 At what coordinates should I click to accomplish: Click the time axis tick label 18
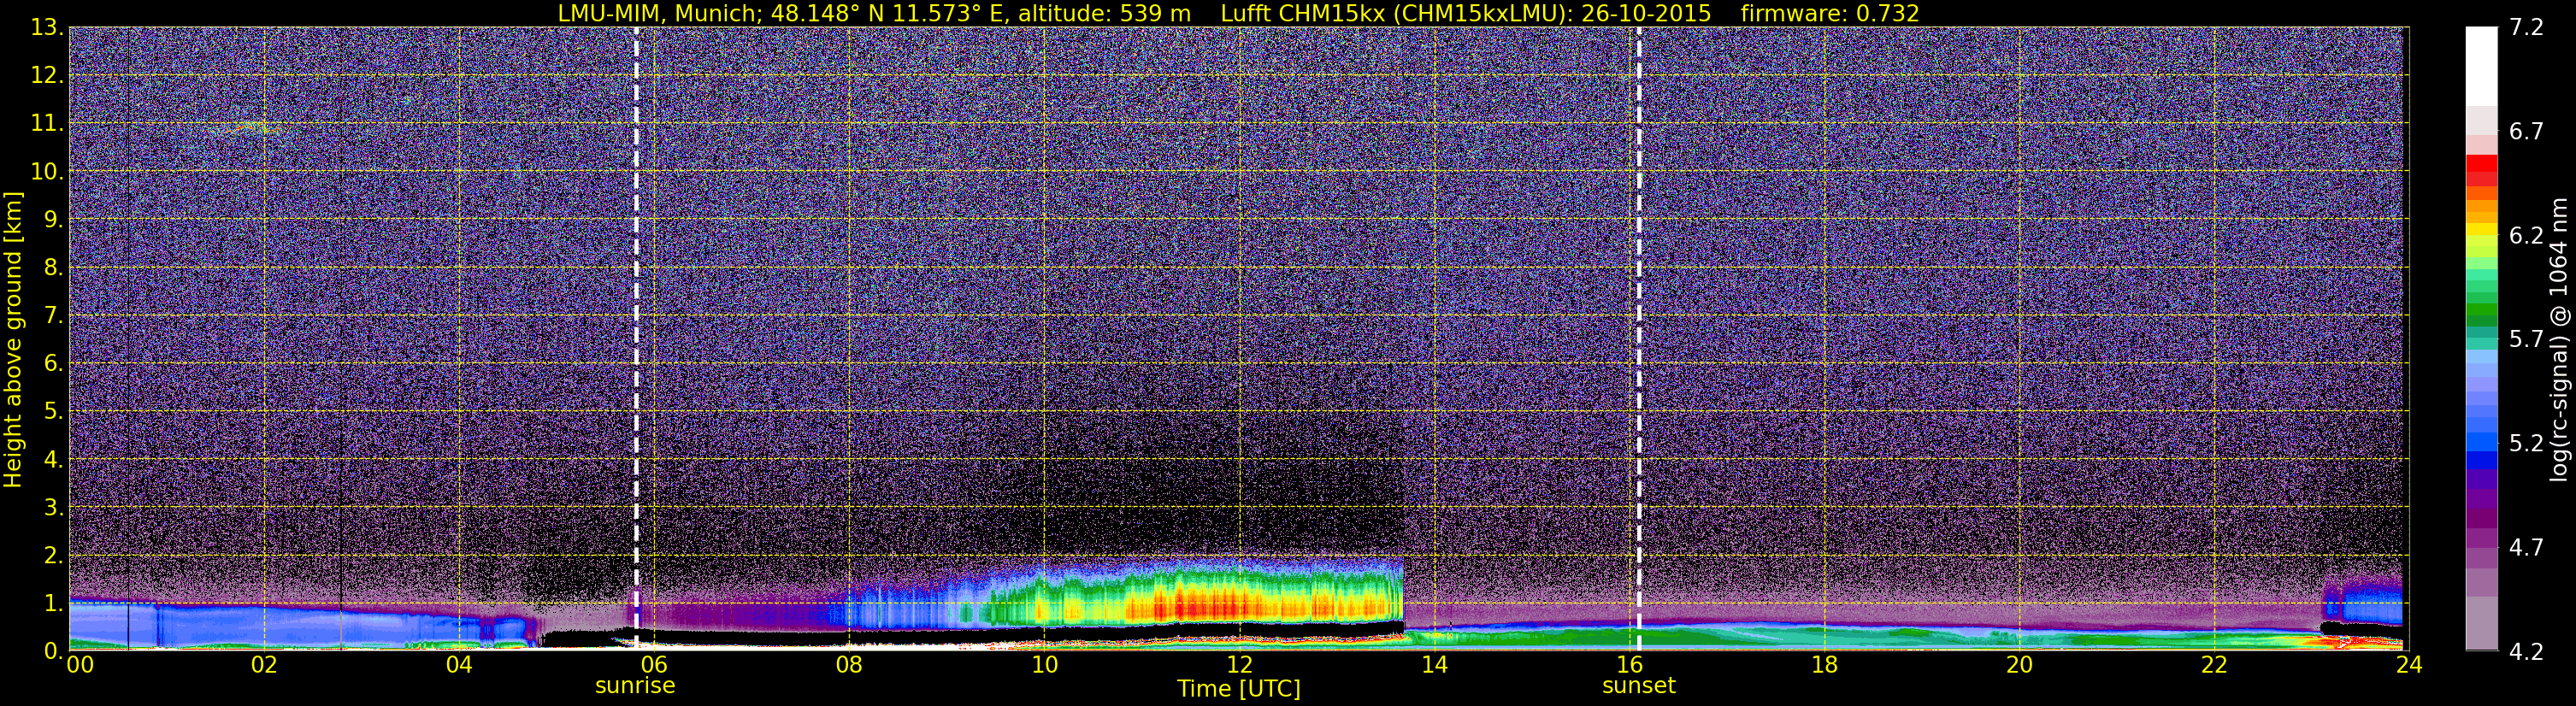(1824, 665)
